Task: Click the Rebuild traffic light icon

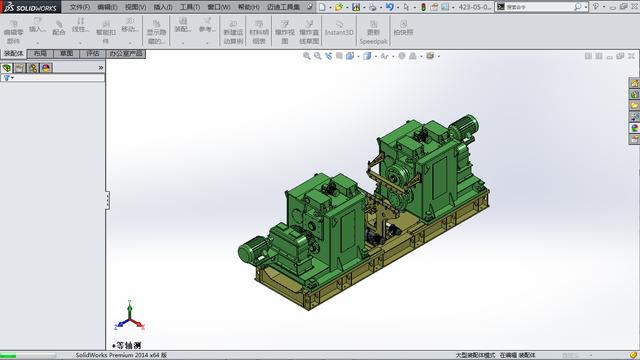Action: coord(423,7)
